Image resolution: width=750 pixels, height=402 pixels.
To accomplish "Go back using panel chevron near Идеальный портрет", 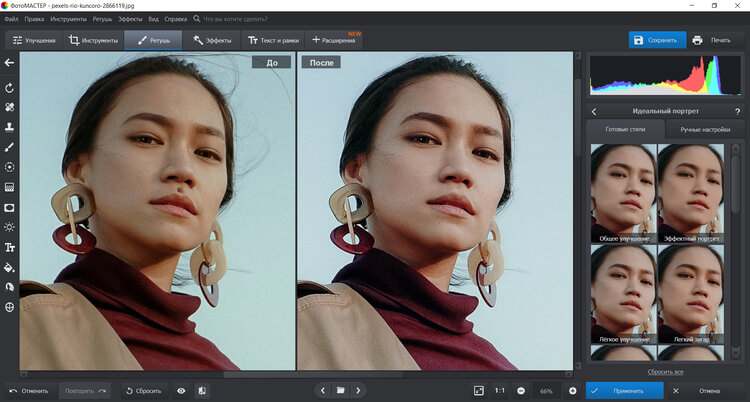I will tap(594, 112).
